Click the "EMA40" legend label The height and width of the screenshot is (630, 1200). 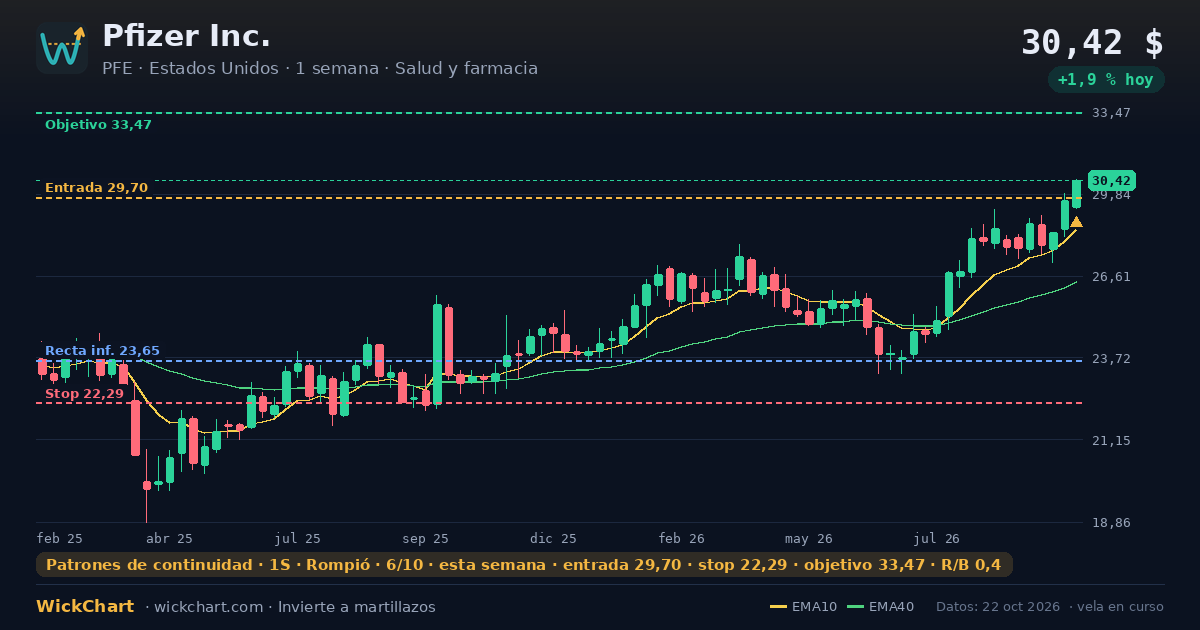click(891, 607)
